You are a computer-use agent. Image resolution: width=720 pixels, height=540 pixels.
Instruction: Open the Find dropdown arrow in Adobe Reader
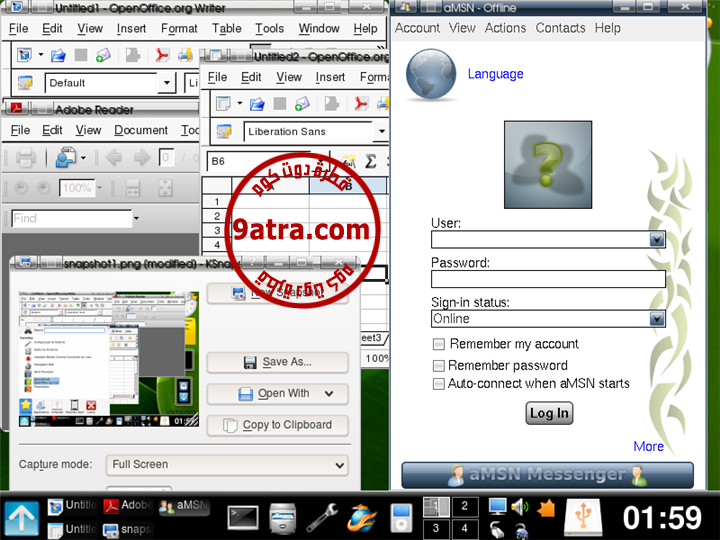tap(136, 218)
